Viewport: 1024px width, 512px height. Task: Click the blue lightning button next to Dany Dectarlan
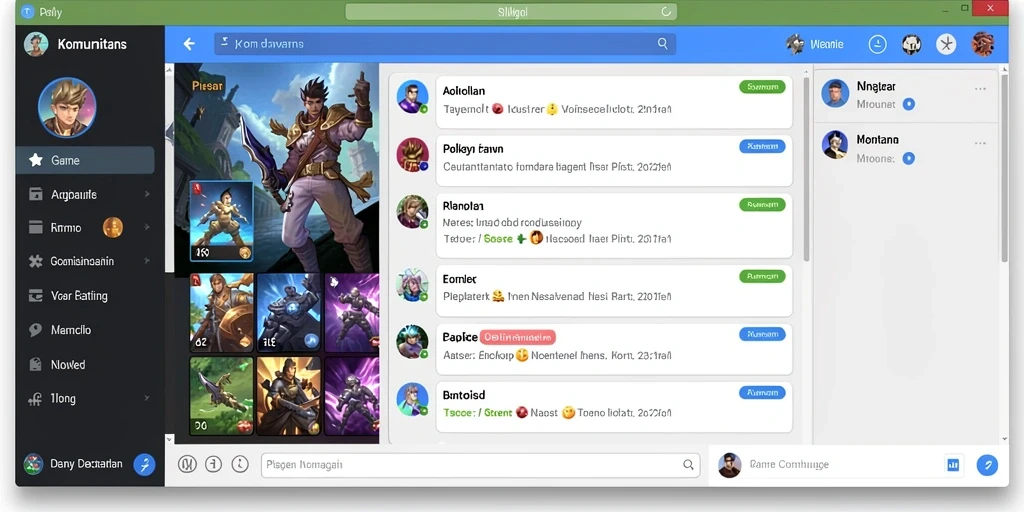(x=144, y=464)
